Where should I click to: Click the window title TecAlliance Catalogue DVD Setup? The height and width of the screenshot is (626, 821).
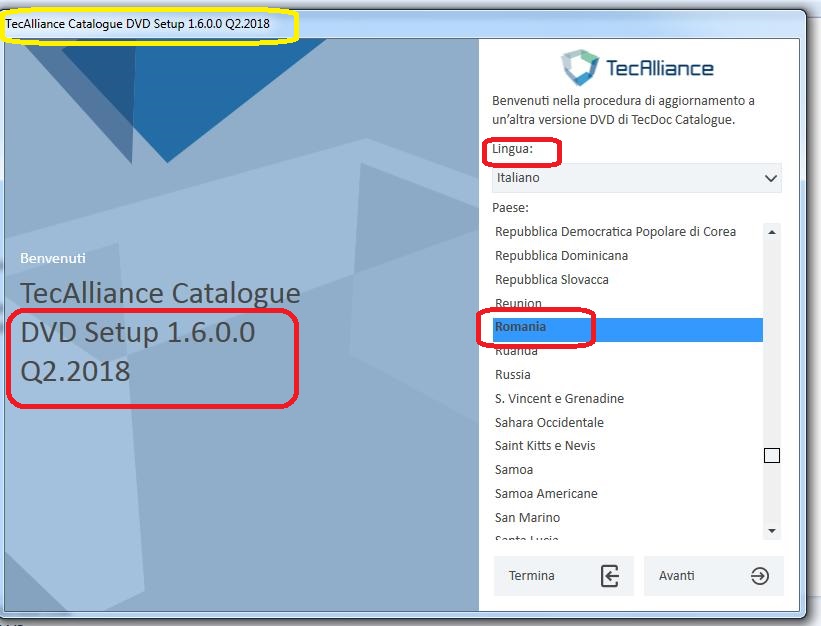[138, 24]
